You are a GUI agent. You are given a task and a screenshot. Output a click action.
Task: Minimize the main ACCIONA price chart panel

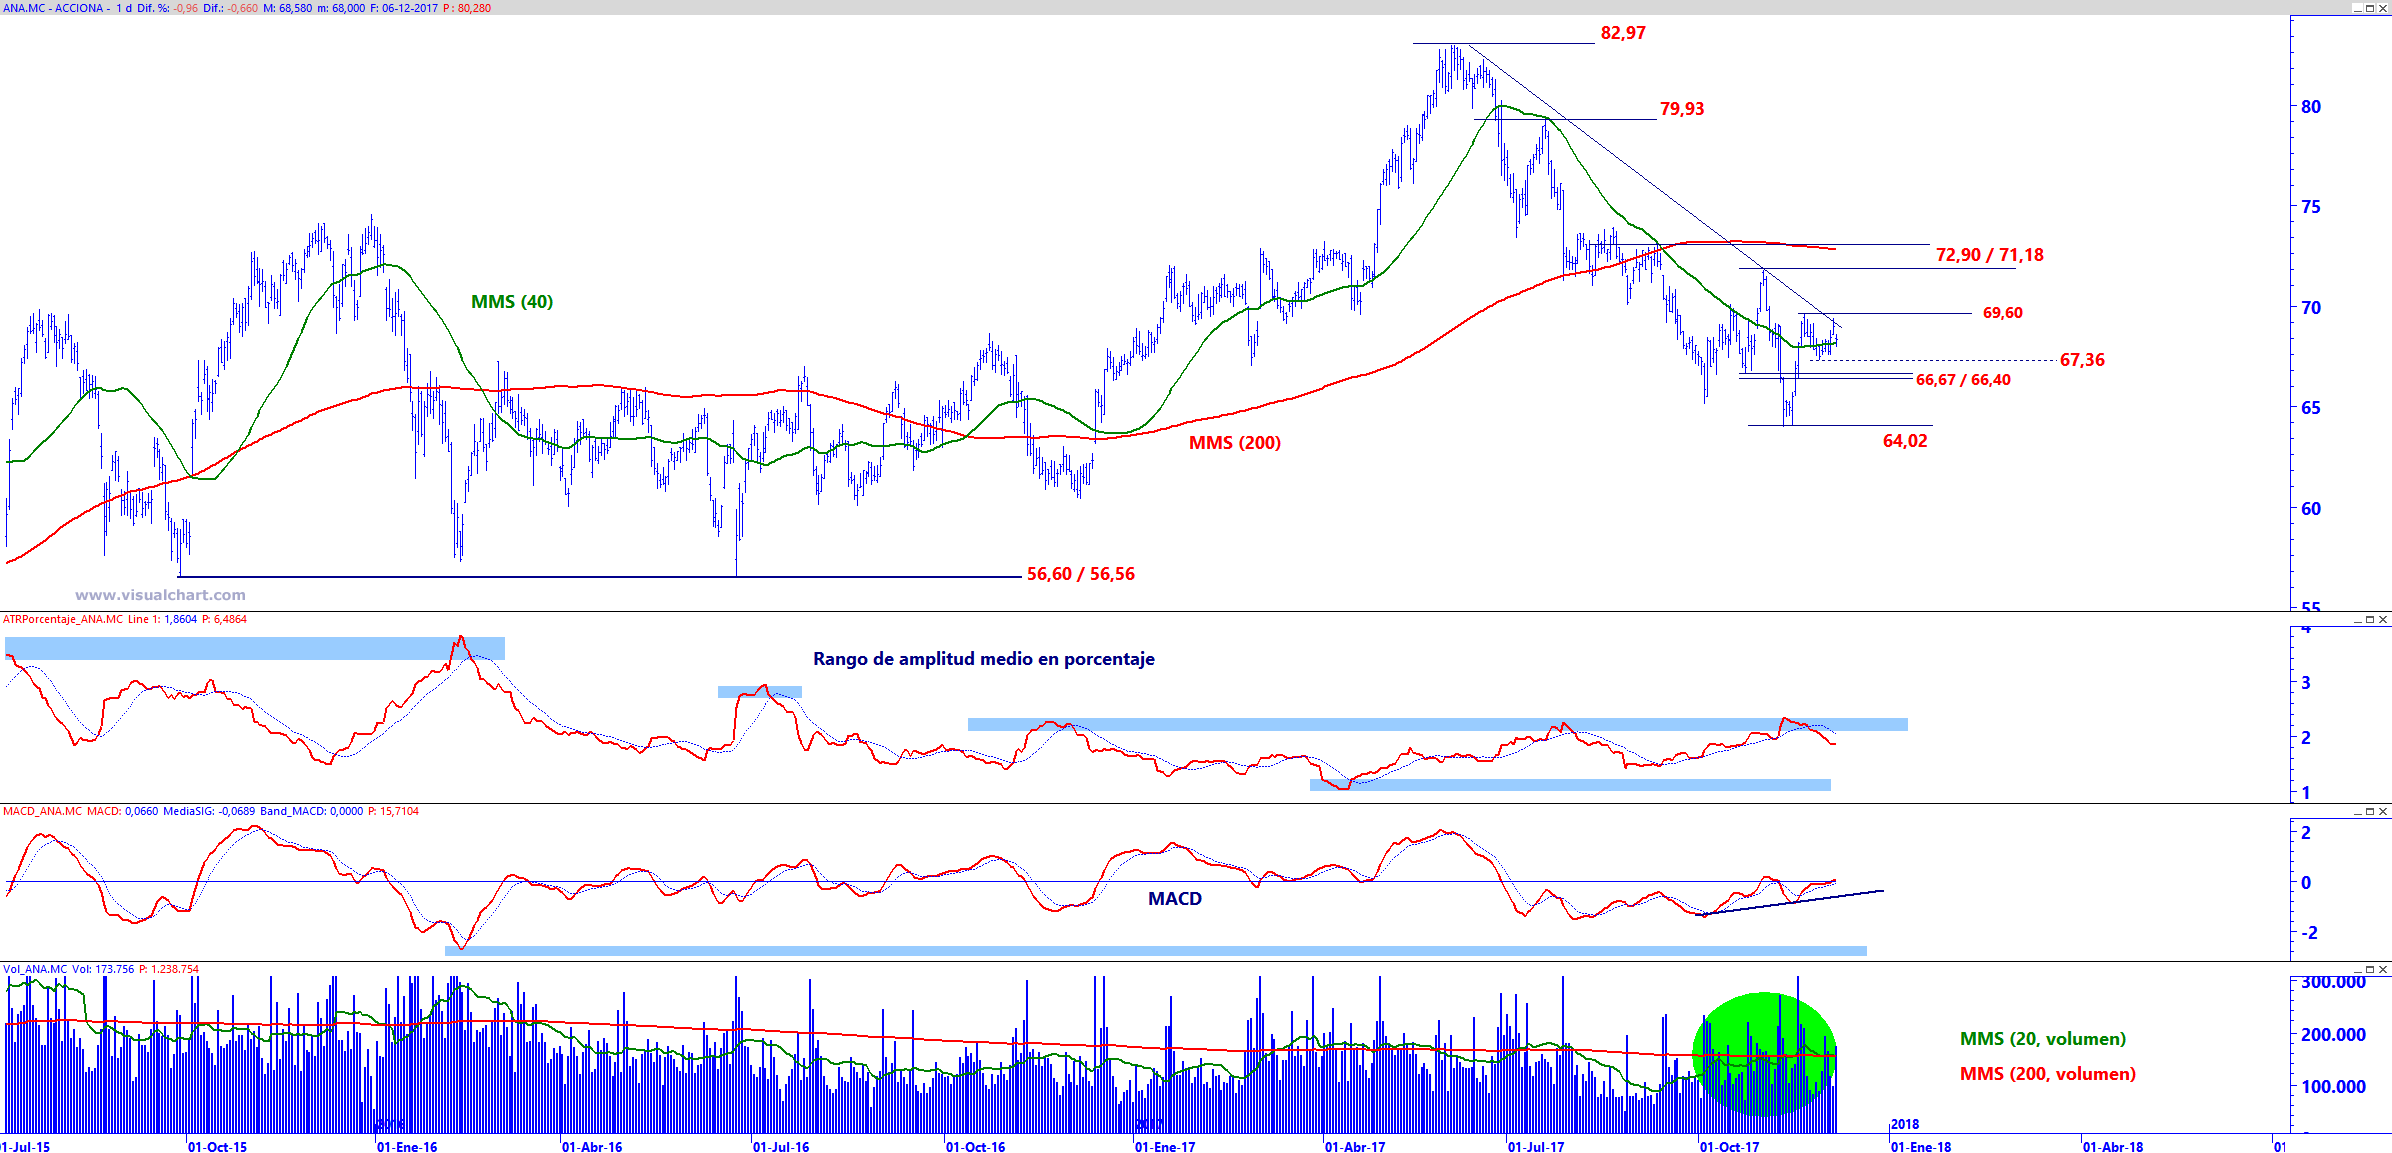pyautogui.click(x=2357, y=8)
